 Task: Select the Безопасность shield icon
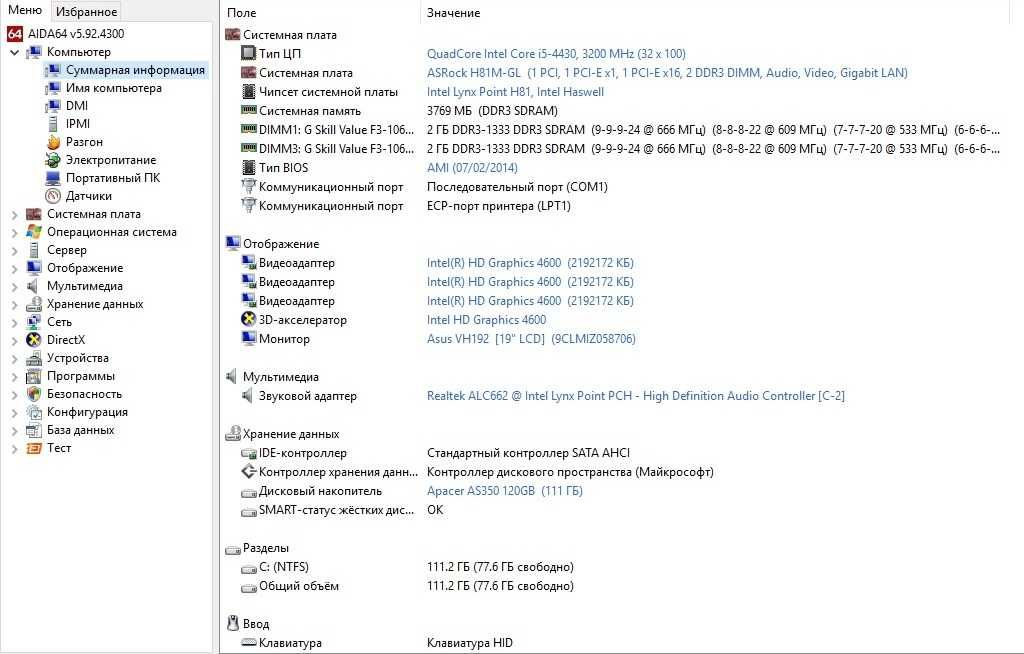[33, 394]
